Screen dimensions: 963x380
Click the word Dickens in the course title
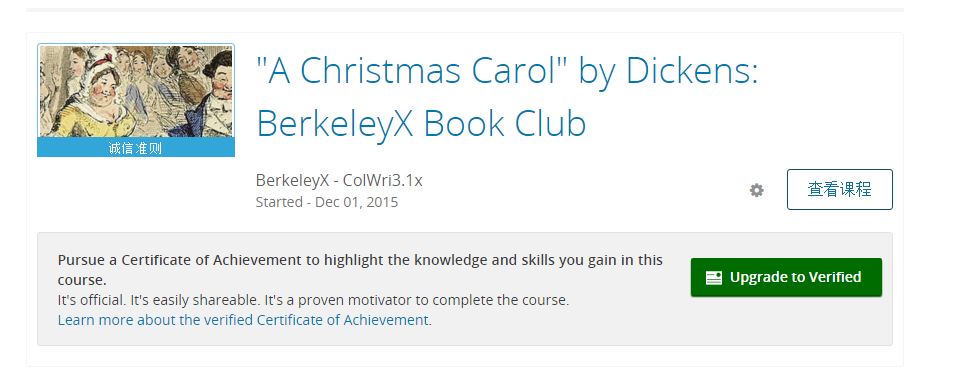pos(692,71)
